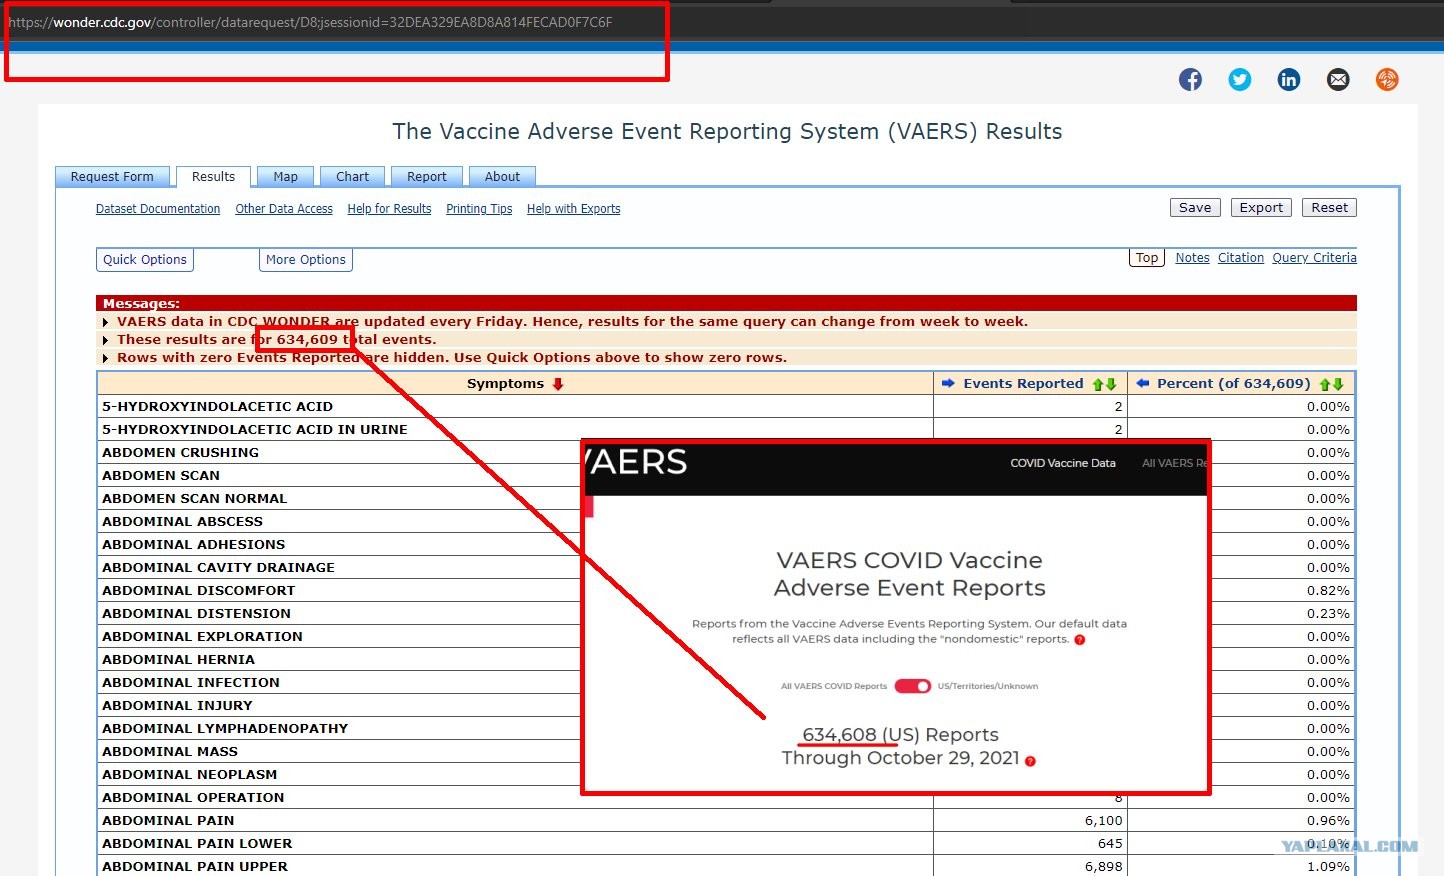Click the orange syndicate icon

1387,80
